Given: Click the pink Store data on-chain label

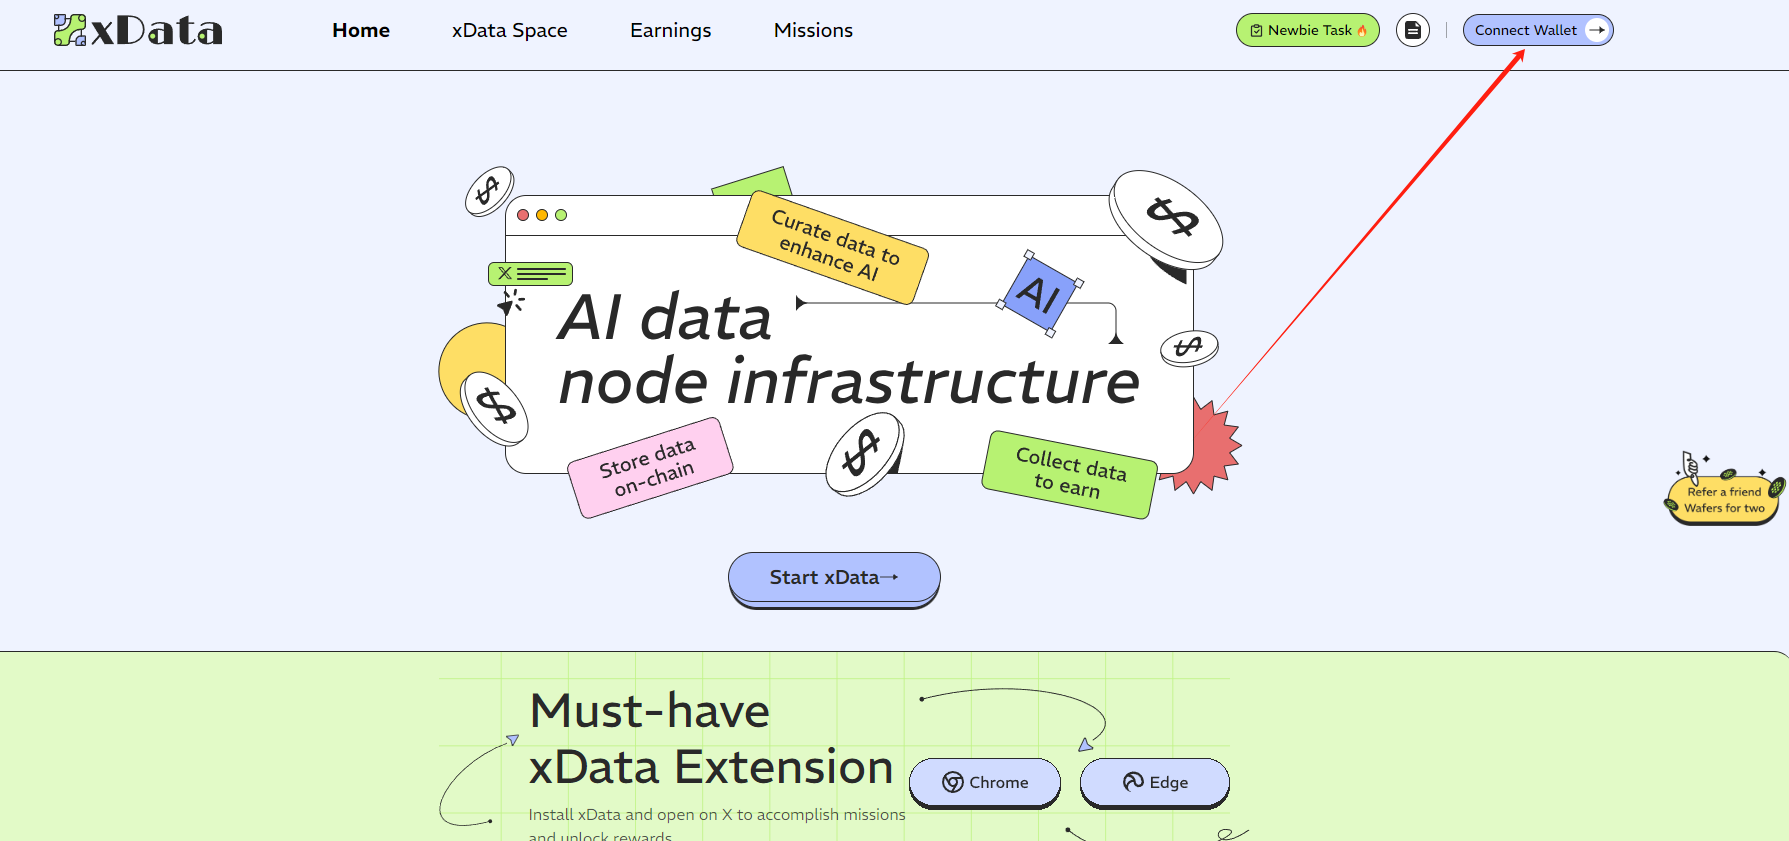Looking at the screenshot, I should [650, 467].
